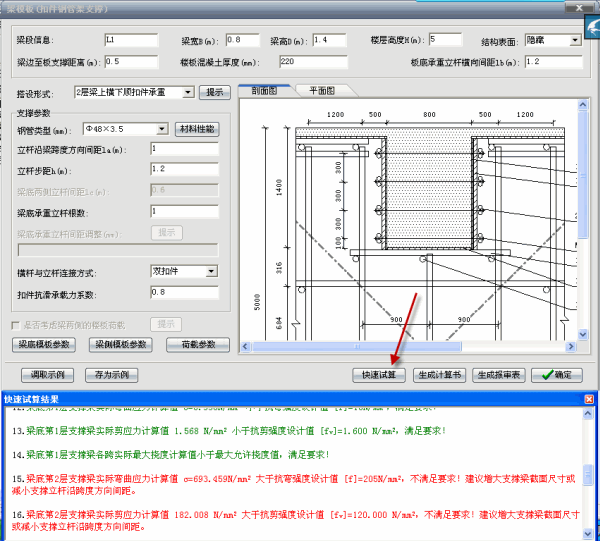Click the results panel scrollbar up arrow

588,413
